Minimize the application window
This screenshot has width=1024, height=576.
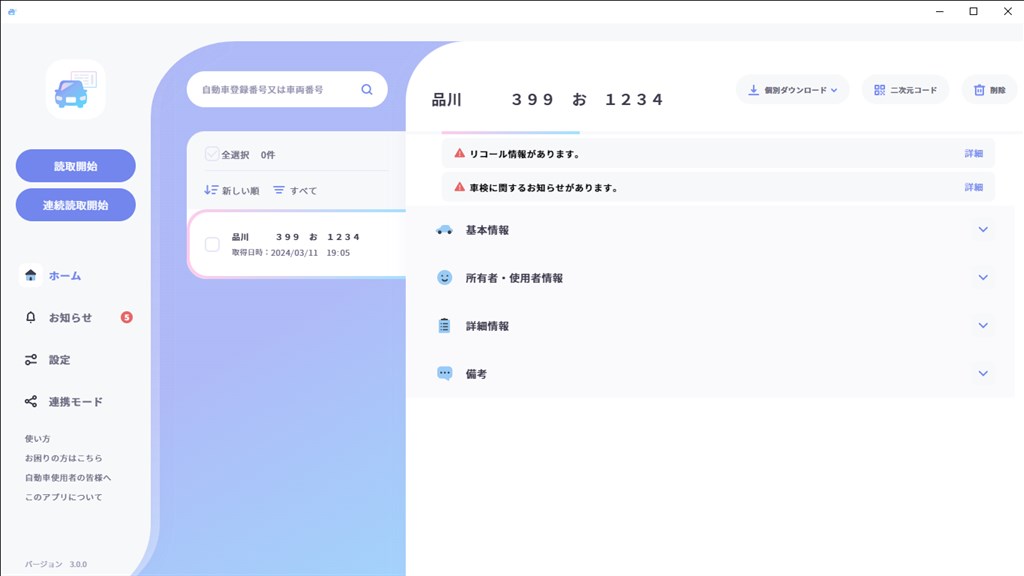(x=940, y=11)
